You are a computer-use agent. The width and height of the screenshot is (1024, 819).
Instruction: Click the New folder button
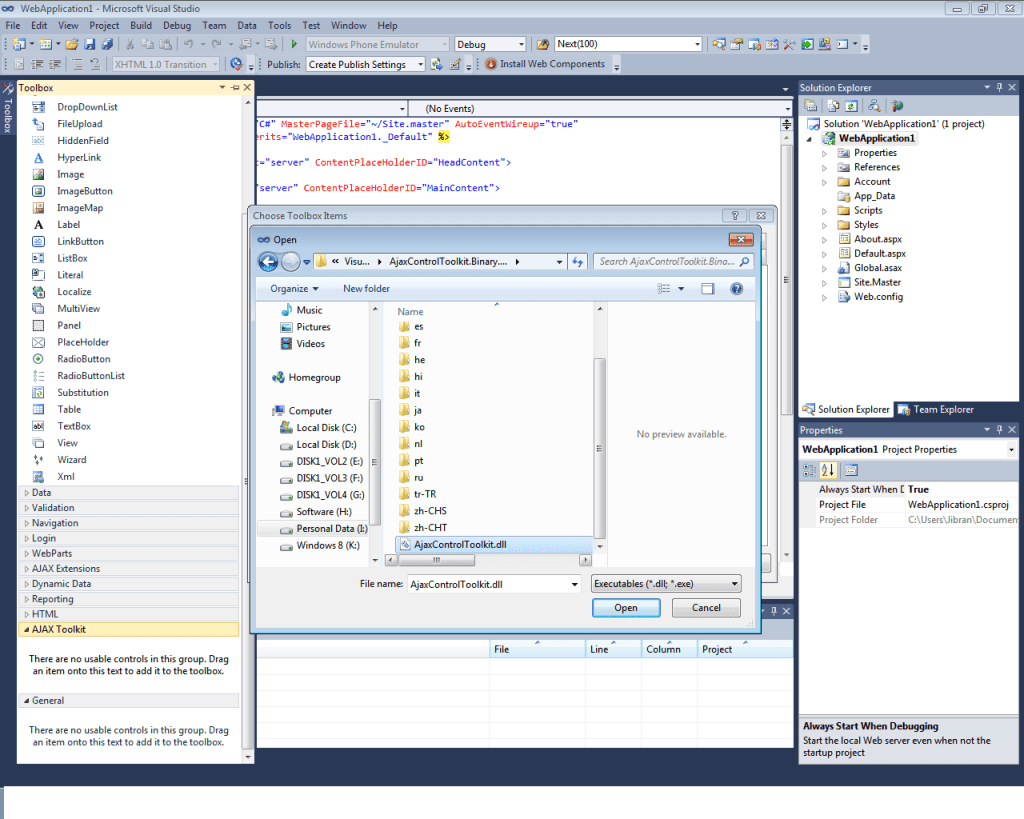(x=366, y=289)
